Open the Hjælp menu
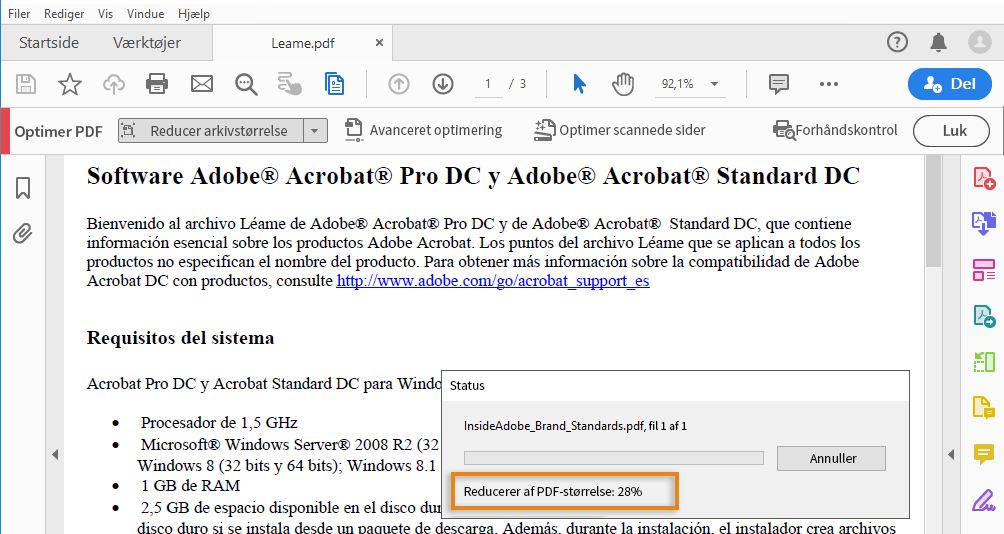Image resolution: width=1004 pixels, height=534 pixels. click(194, 13)
